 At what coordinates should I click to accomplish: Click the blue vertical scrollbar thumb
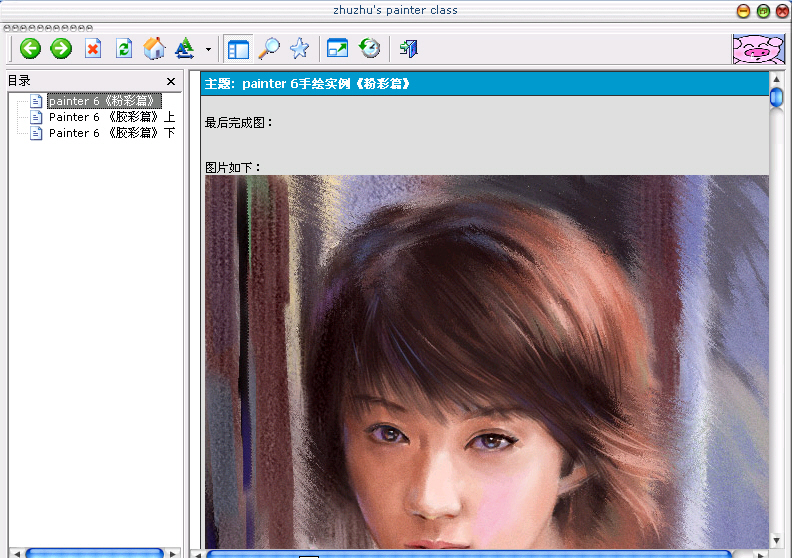(x=776, y=97)
